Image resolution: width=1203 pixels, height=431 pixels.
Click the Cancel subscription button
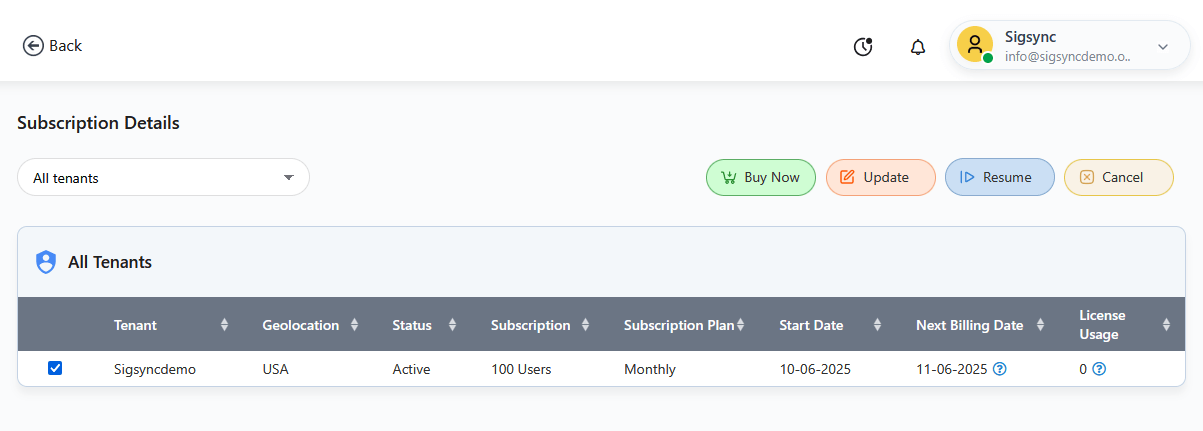(1118, 177)
